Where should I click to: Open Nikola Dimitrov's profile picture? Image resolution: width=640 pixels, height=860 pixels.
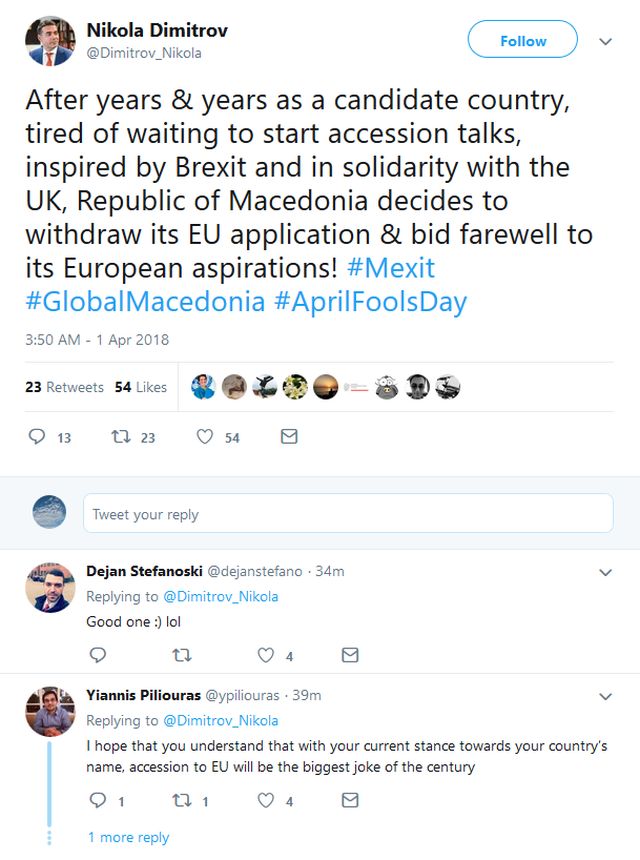coord(50,40)
